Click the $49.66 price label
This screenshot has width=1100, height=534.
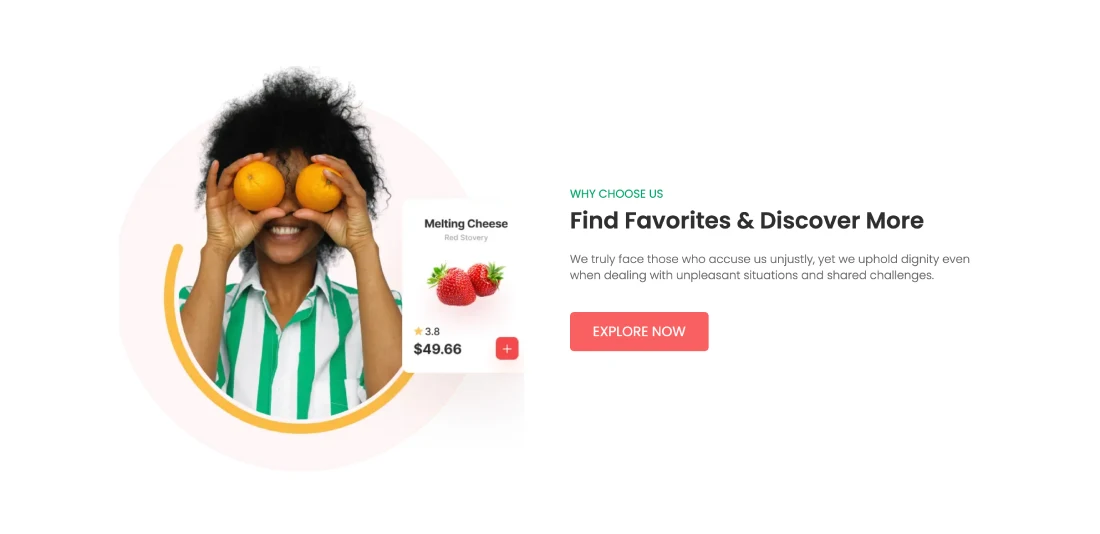point(437,349)
